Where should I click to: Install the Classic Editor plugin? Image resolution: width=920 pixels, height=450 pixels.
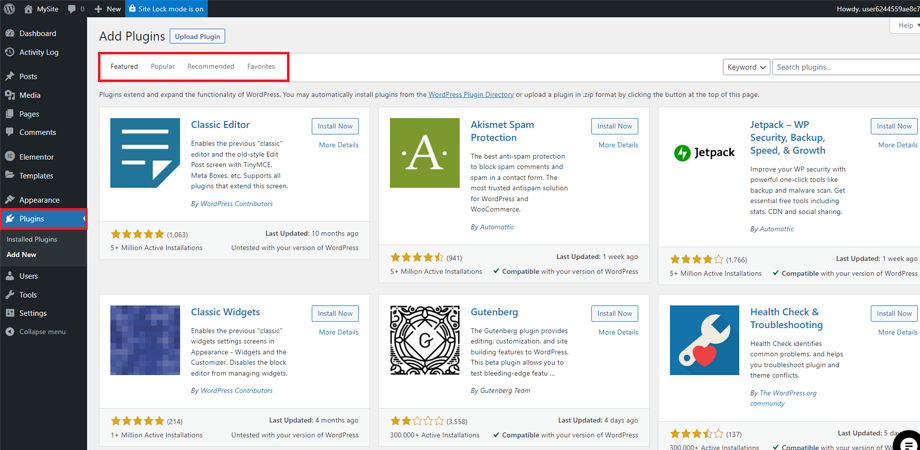335,126
